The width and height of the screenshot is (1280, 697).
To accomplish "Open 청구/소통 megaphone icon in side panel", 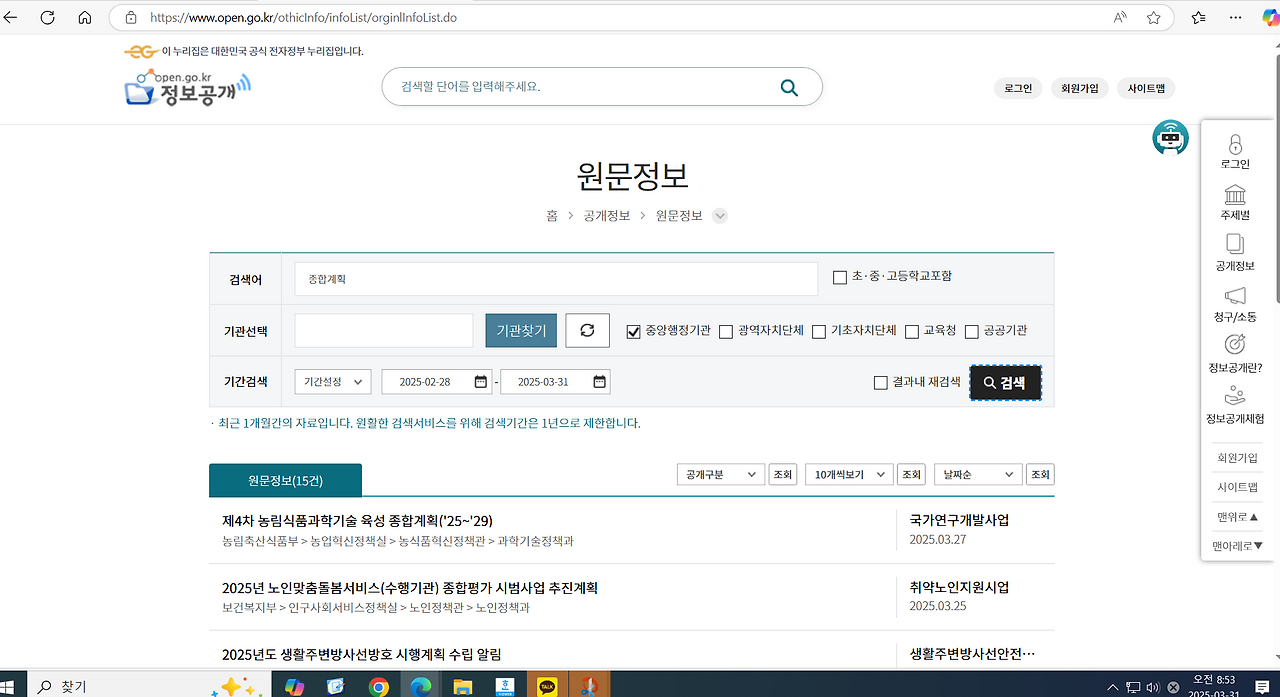I will [1235, 296].
